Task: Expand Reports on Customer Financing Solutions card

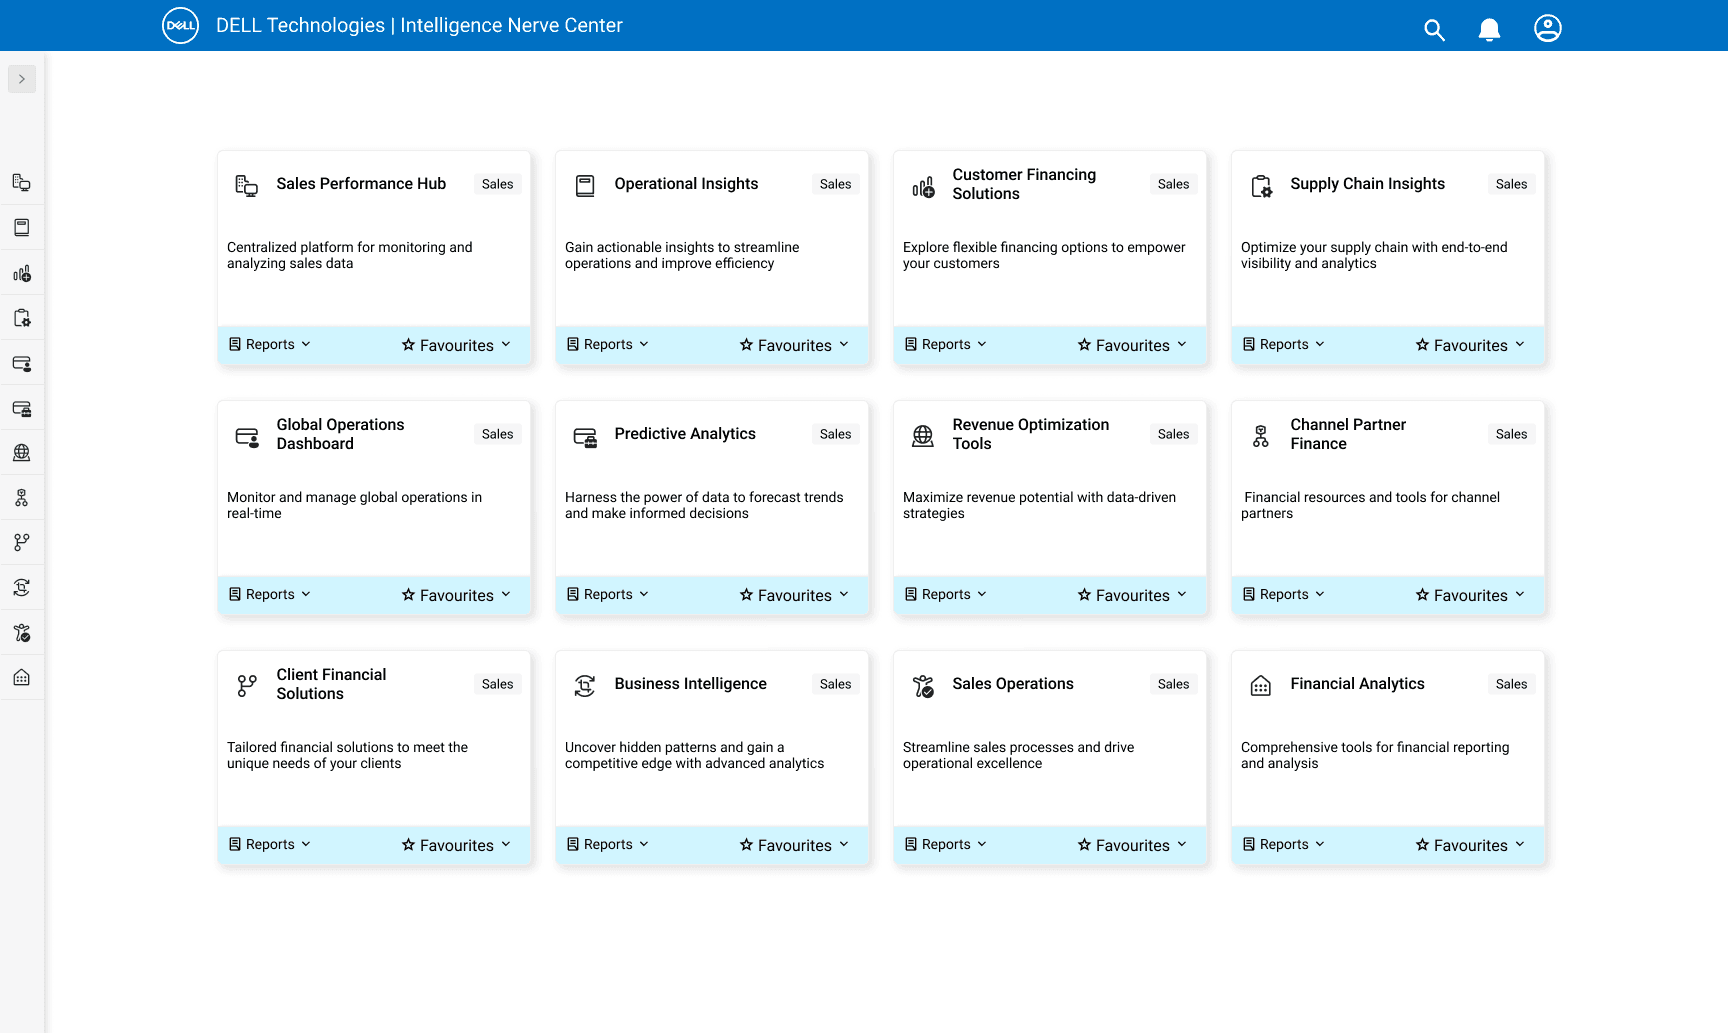Action: pyautogui.click(x=946, y=344)
